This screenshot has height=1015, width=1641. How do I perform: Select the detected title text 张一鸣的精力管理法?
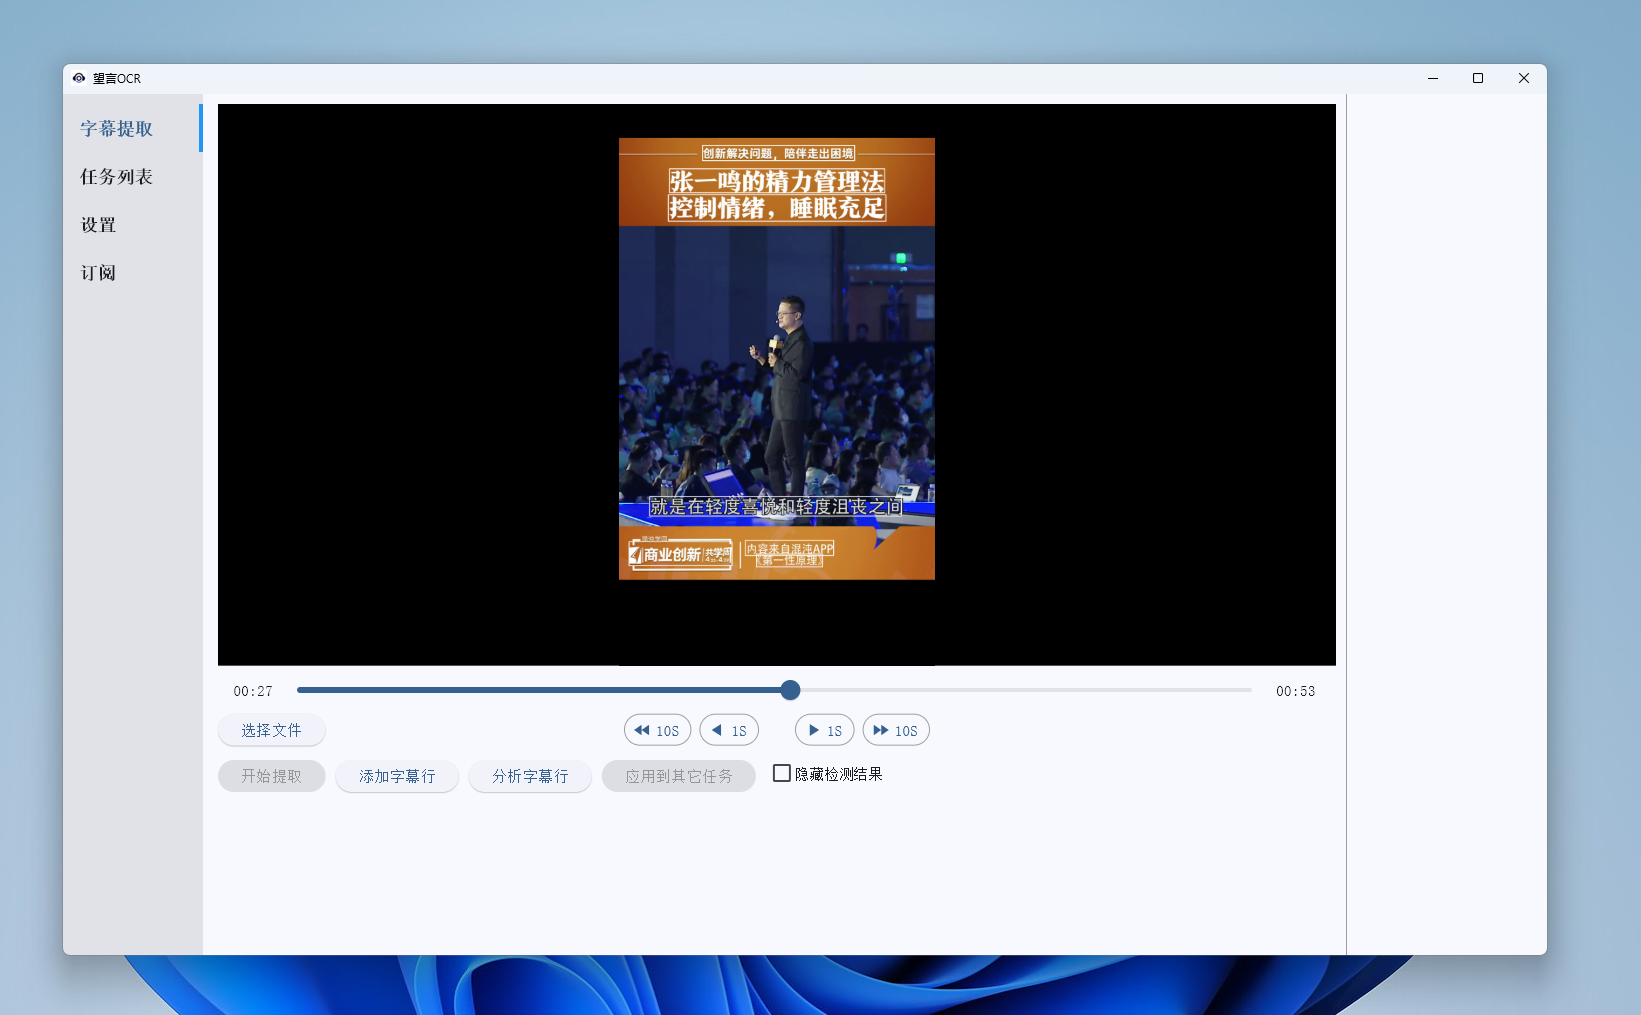(777, 181)
